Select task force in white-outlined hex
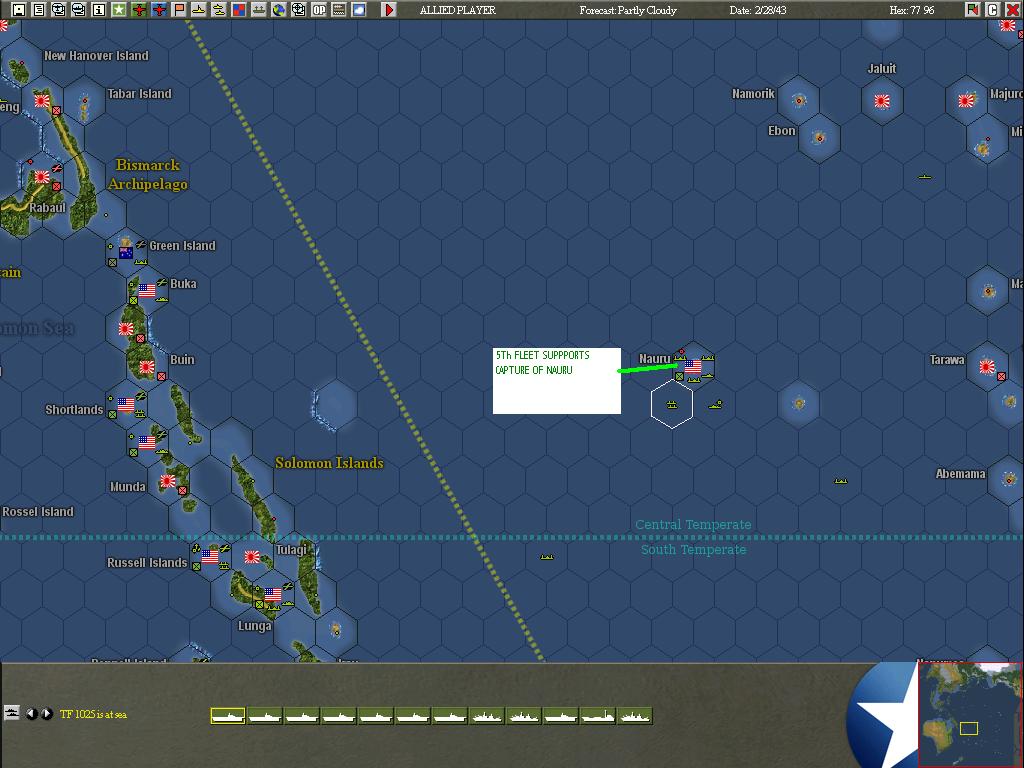1024x768 pixels. [x=672, y=406]
